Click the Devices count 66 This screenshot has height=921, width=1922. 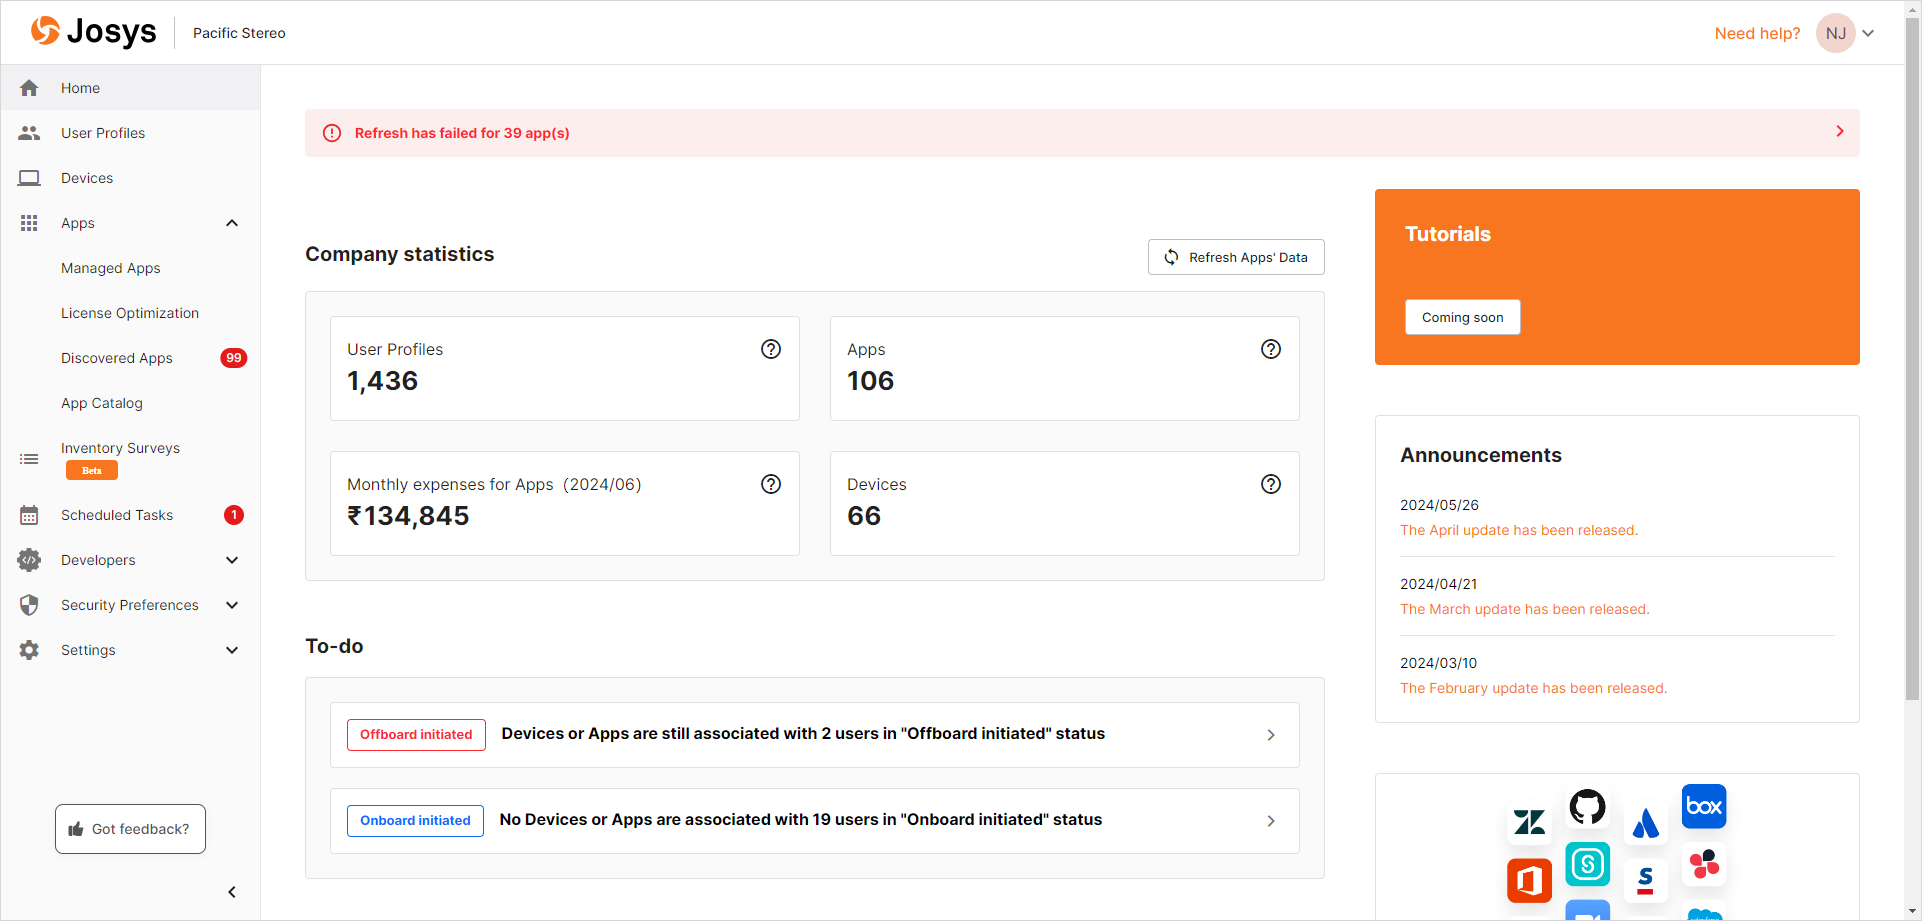864,516
